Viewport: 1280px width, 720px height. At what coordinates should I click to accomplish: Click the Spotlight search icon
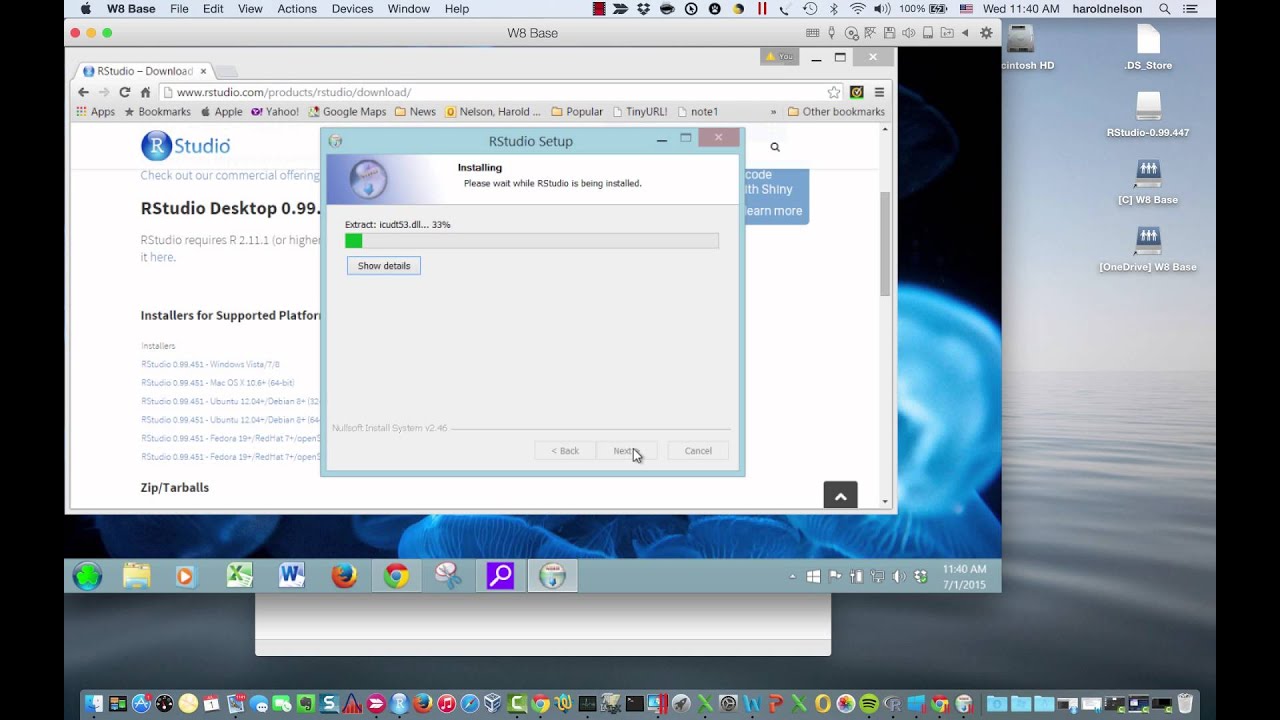(x=1165, y=9)
